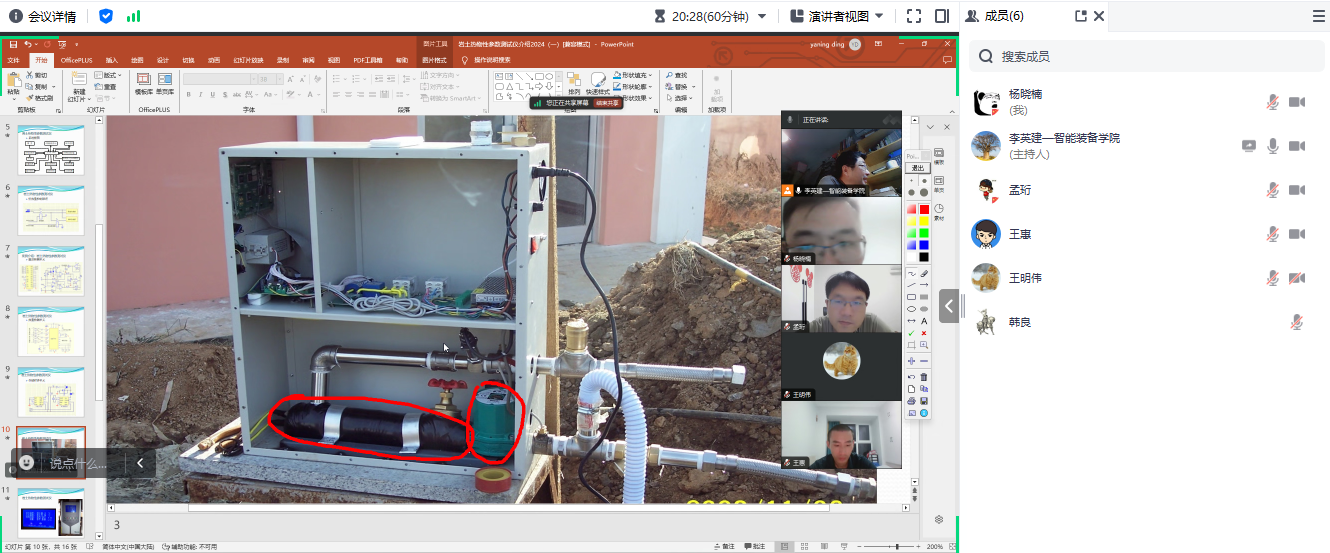Toggle camera for 王明伟
The width and height of the screenshot is (1330, 553).
pos(1297,278)
